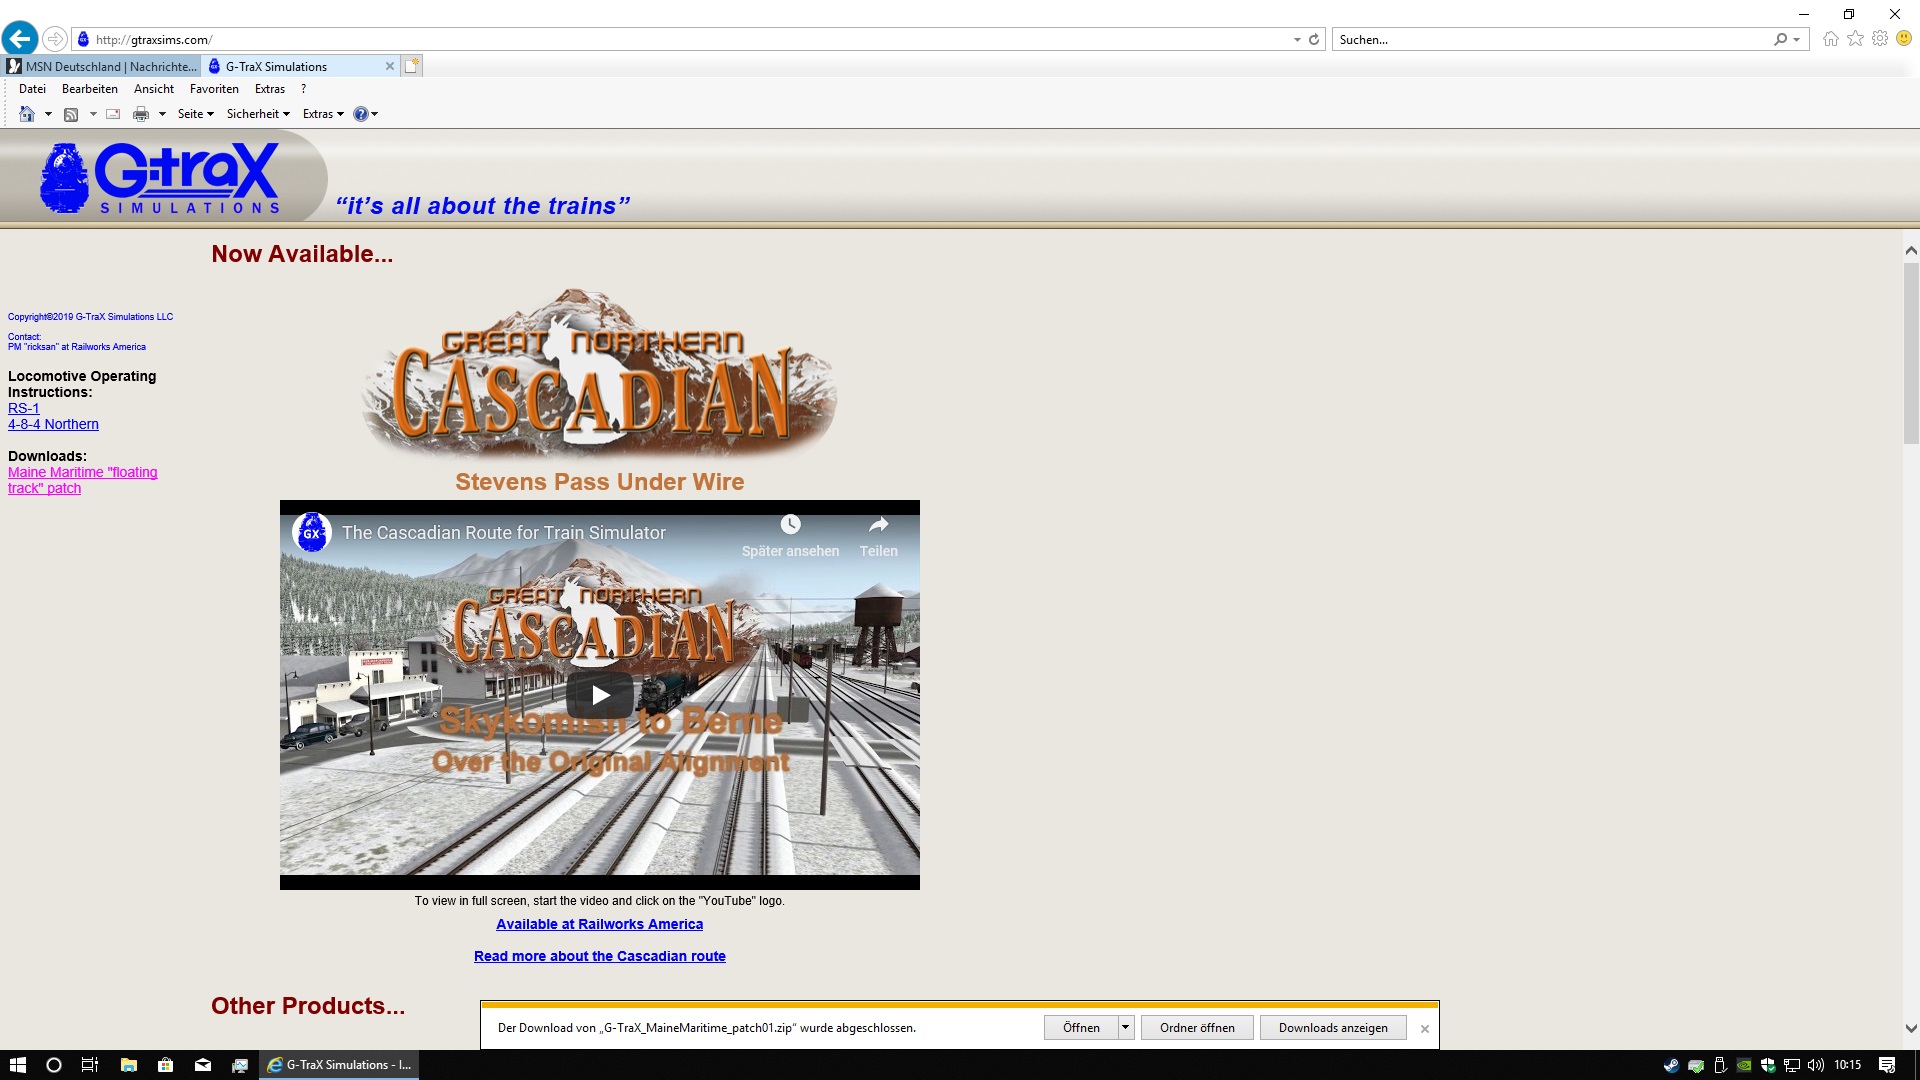This screenshot has height=1080, width=1920.
Task: Expand the Öffnen button dropdown arrow
Action: click(1126, 1027)
